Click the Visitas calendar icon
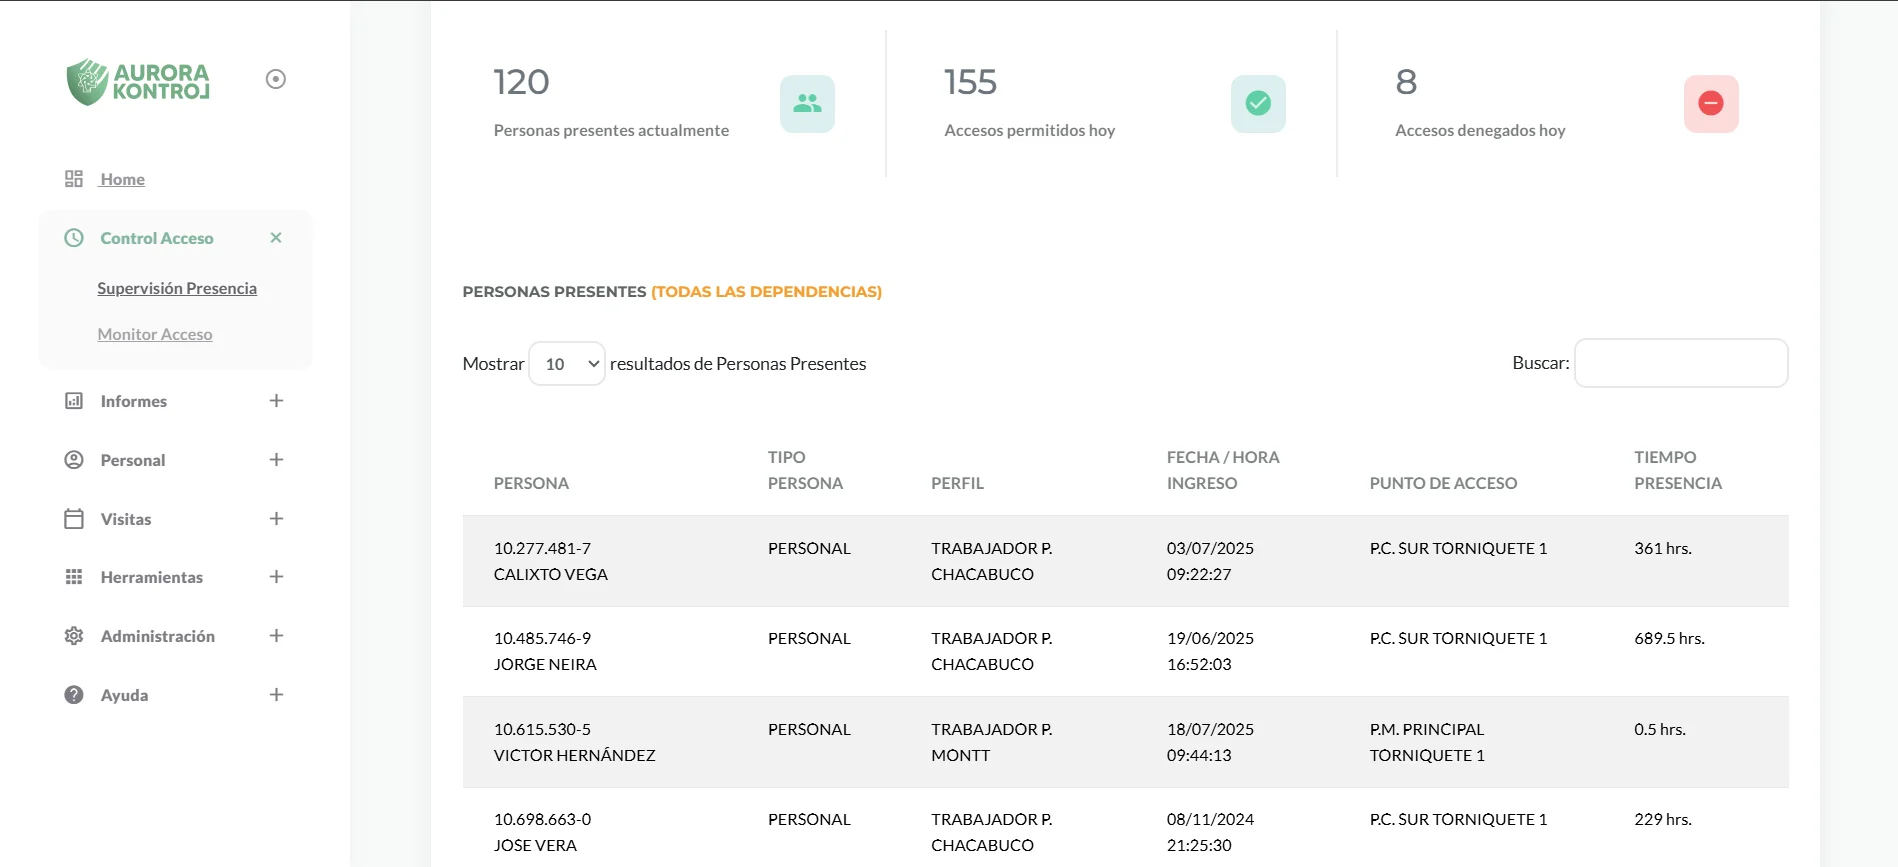The width and height of the screenshot is (1898, 867). (x=74, y=519)
